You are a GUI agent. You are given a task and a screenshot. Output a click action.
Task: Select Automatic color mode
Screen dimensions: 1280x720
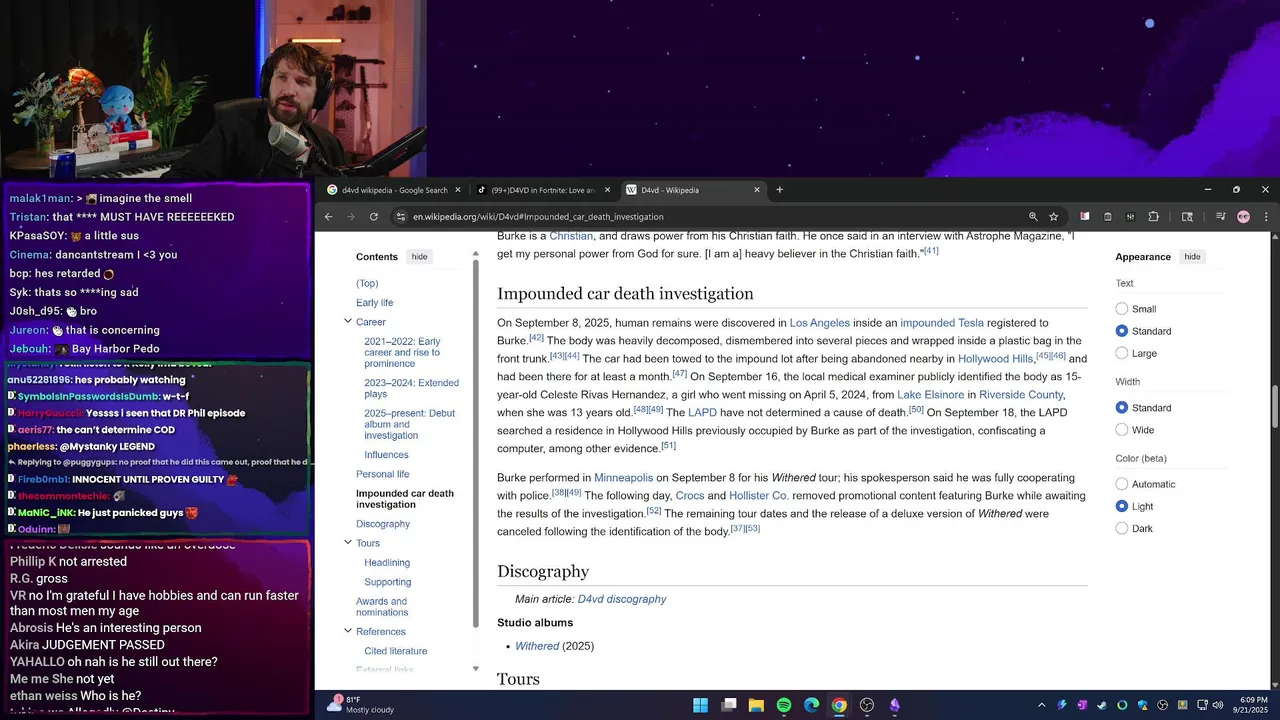1121,484
